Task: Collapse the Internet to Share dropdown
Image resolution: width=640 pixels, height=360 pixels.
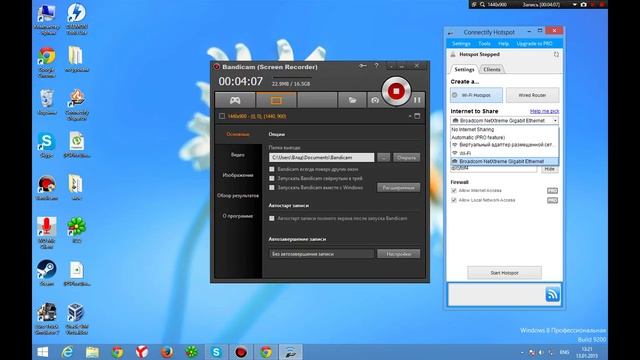Action: 555,121
